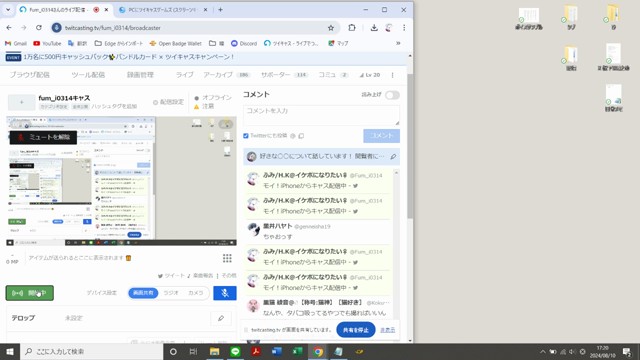Open Word from the taskbar
The image size is (640, 360).
(276, 351)
